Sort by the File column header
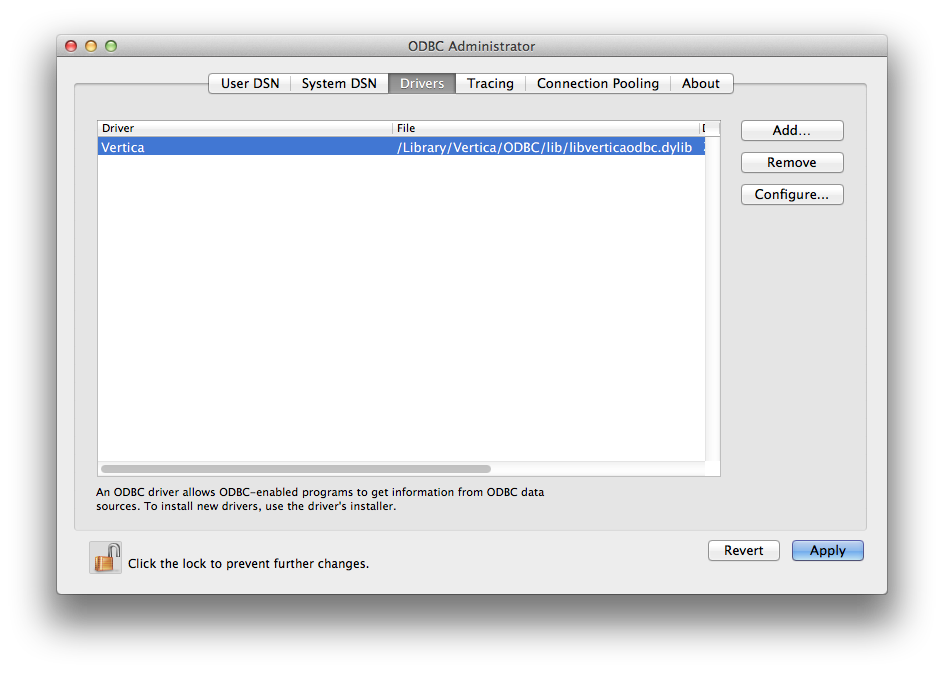This screenshot has height=673, width=944. (x=545, y=128)
